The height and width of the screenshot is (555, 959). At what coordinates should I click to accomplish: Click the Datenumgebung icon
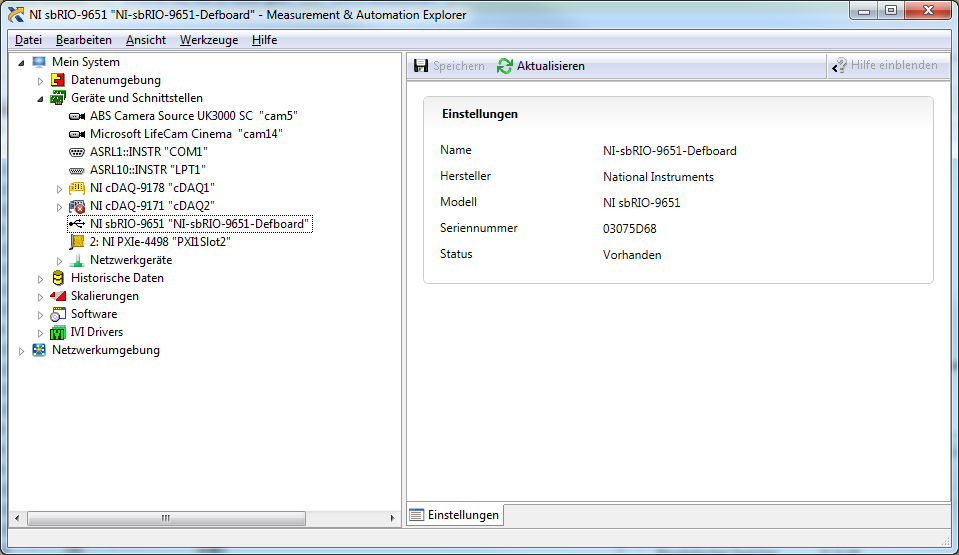pyautogui.click(x=57, y=80)
